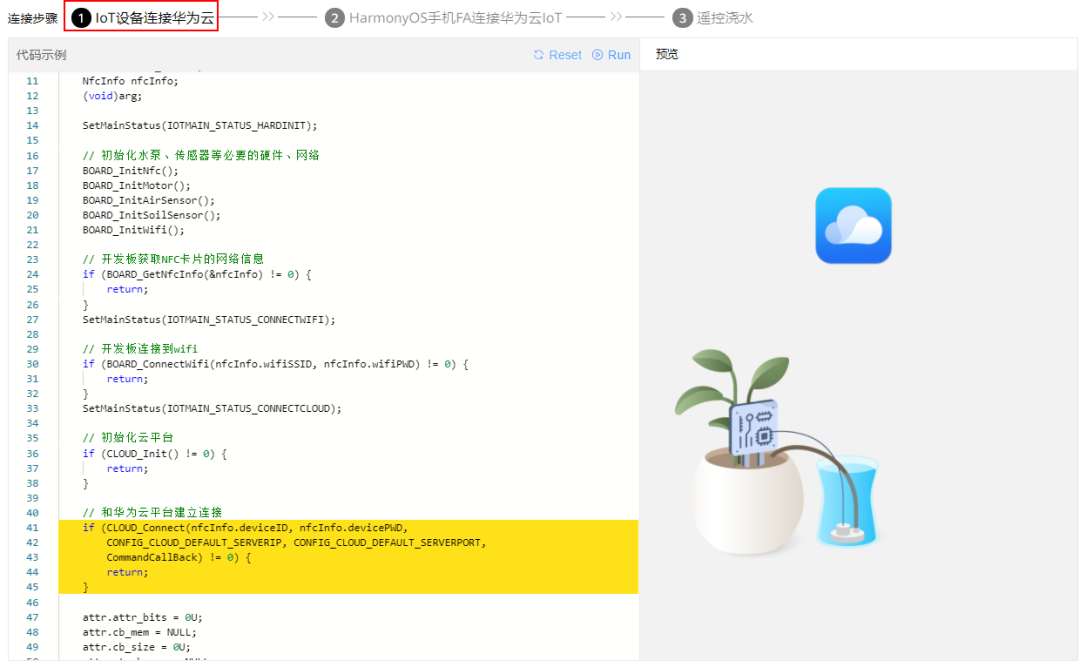Click the step 2 number circle
Image resolution: width=1080 pixels, height=667 pixels.
pos(334,18)
